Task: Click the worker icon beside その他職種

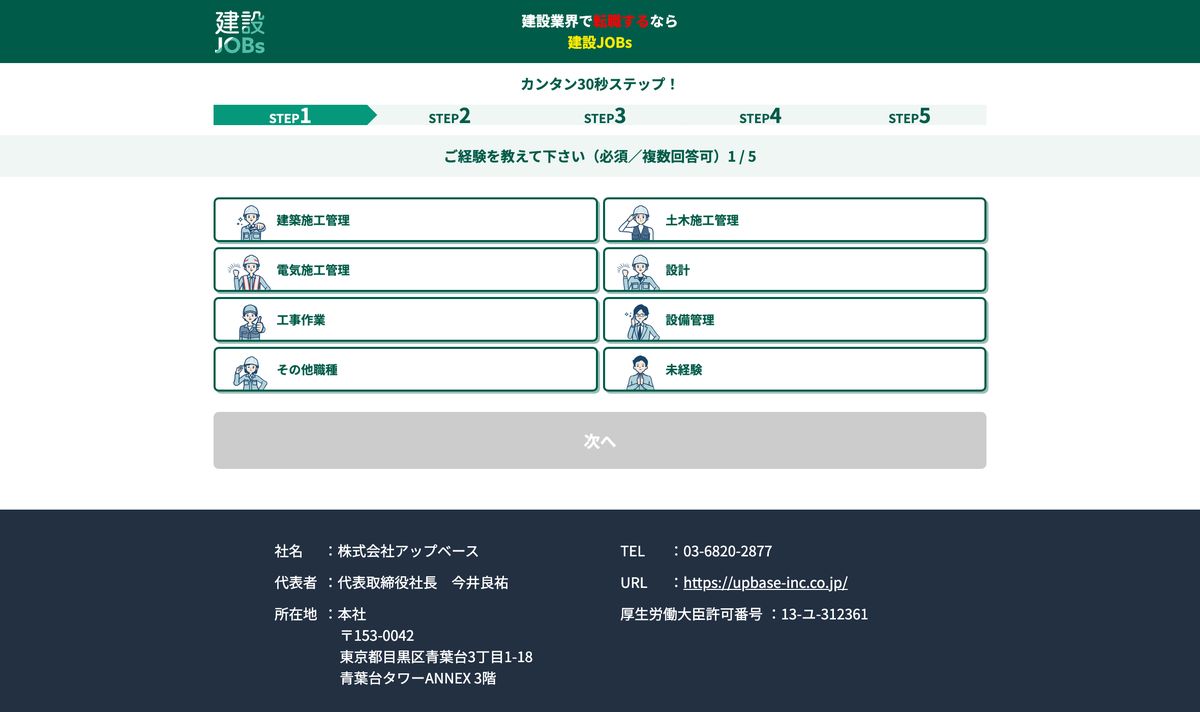Action: (250, 371)
